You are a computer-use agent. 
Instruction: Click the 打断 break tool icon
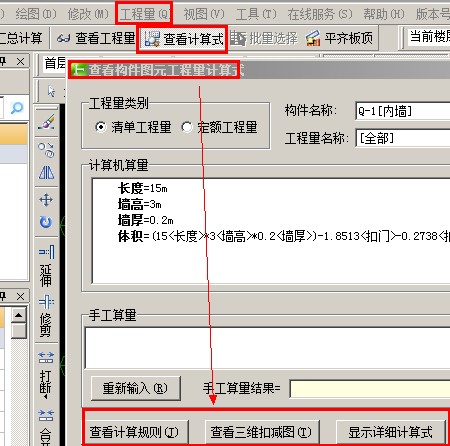tap(46, 358)
